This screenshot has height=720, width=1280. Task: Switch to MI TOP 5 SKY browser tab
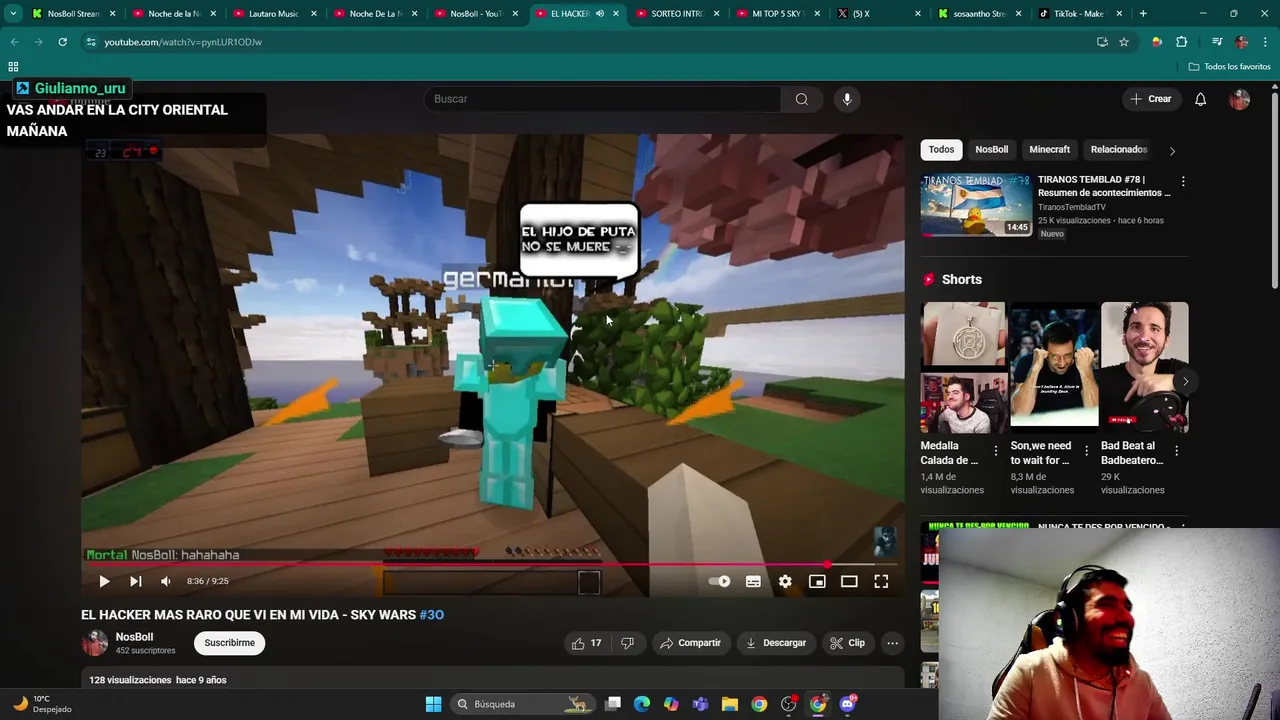(778, 14)
